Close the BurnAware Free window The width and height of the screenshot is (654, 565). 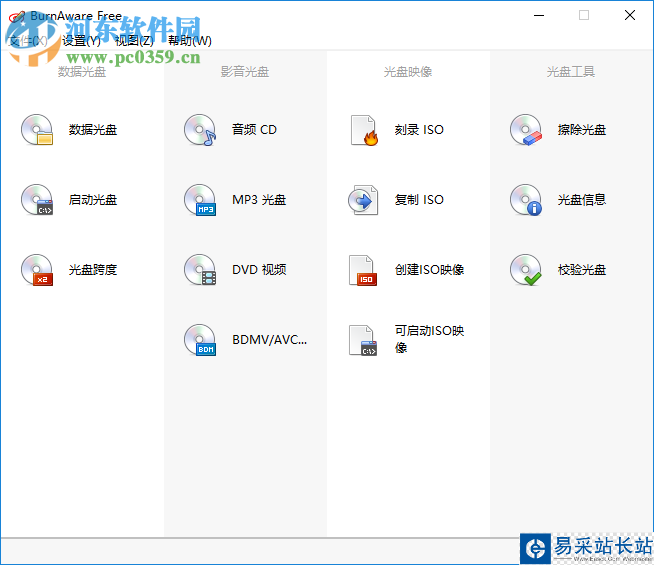click(630, 15)
